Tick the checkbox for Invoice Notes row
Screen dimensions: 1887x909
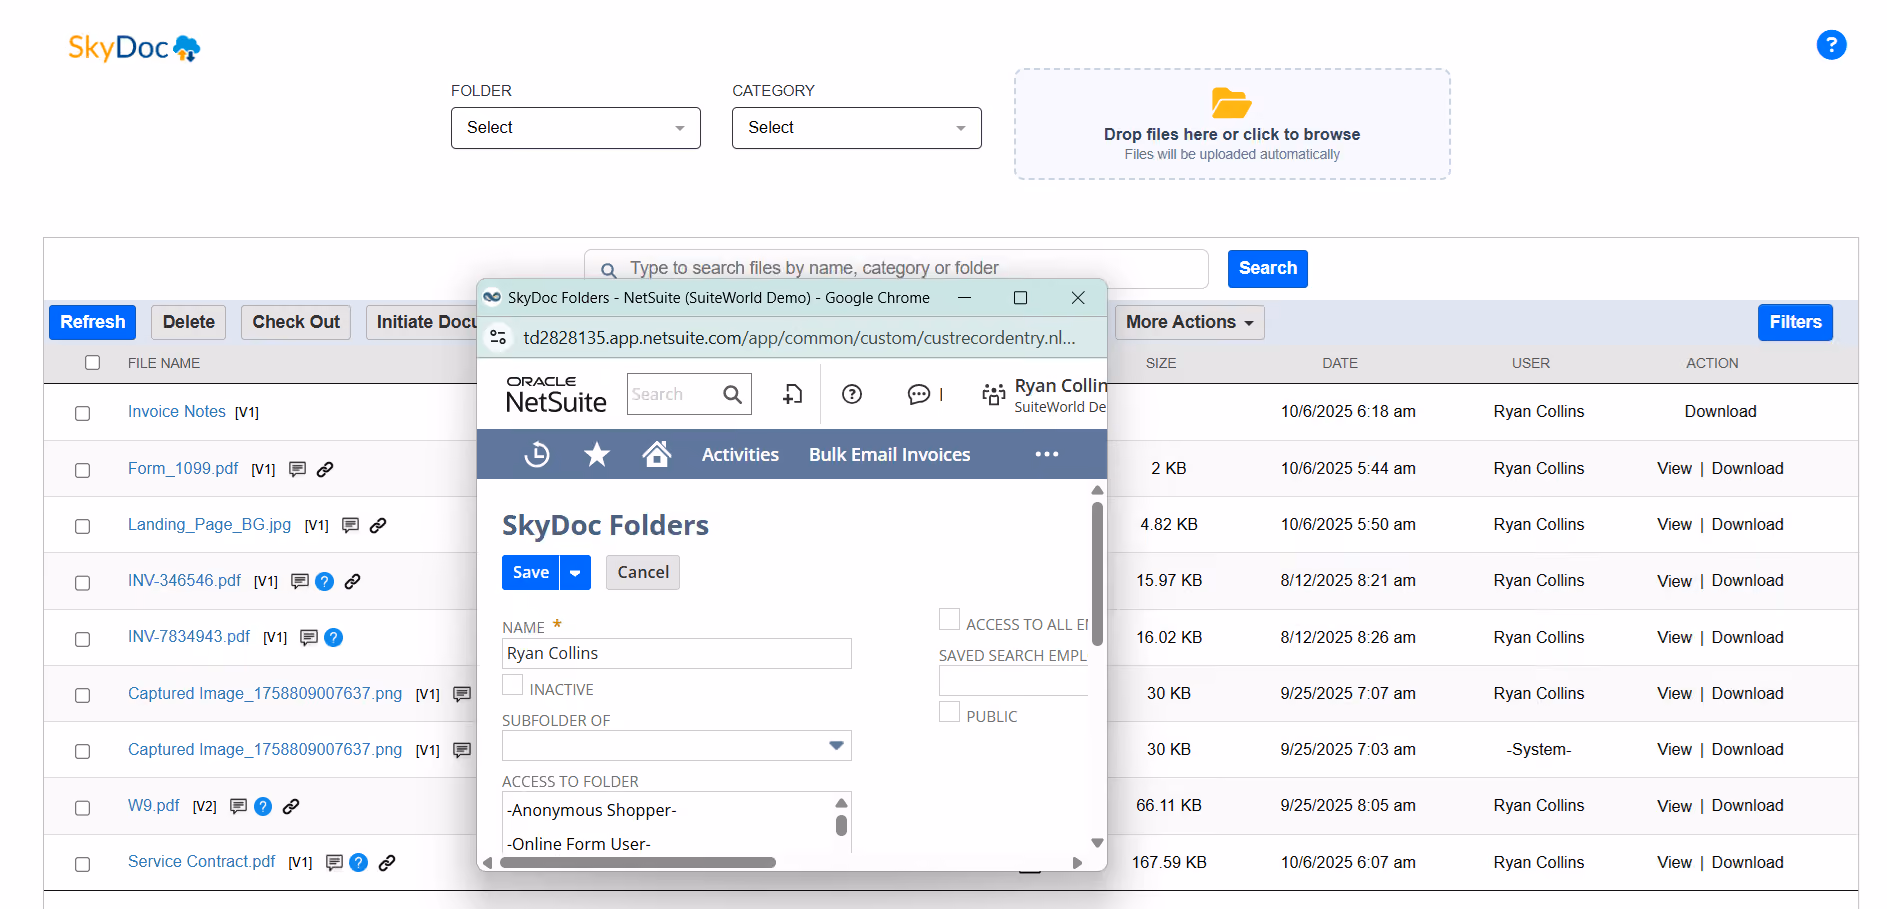click(x=83, y=413)
